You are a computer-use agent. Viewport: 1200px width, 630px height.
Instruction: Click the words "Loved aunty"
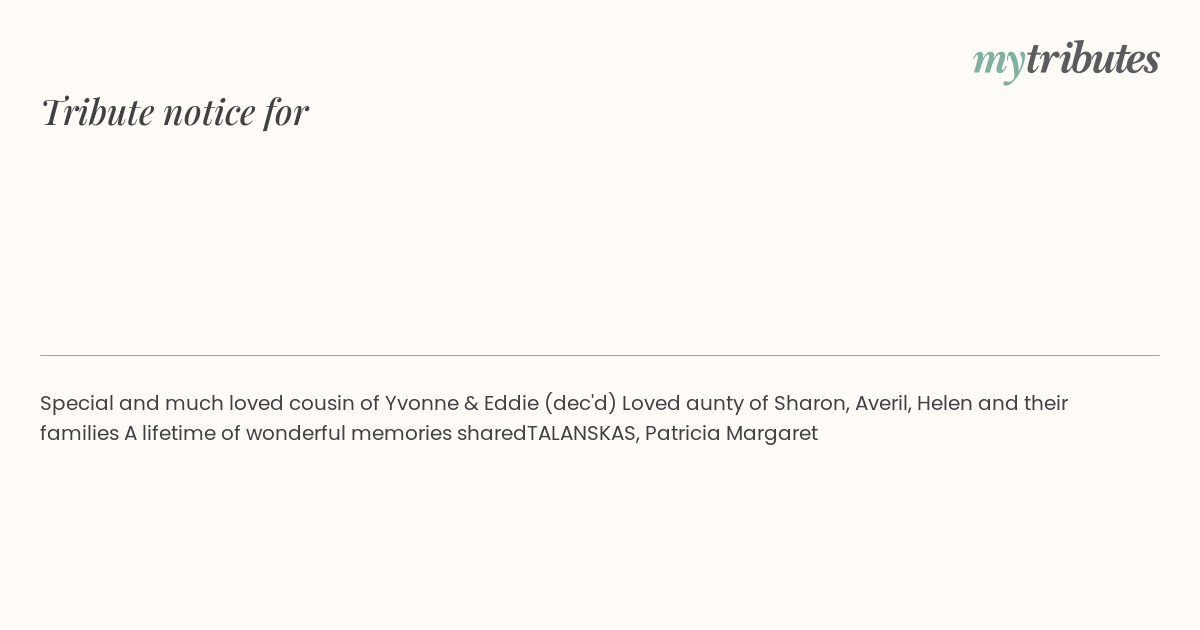click(682, 404)
